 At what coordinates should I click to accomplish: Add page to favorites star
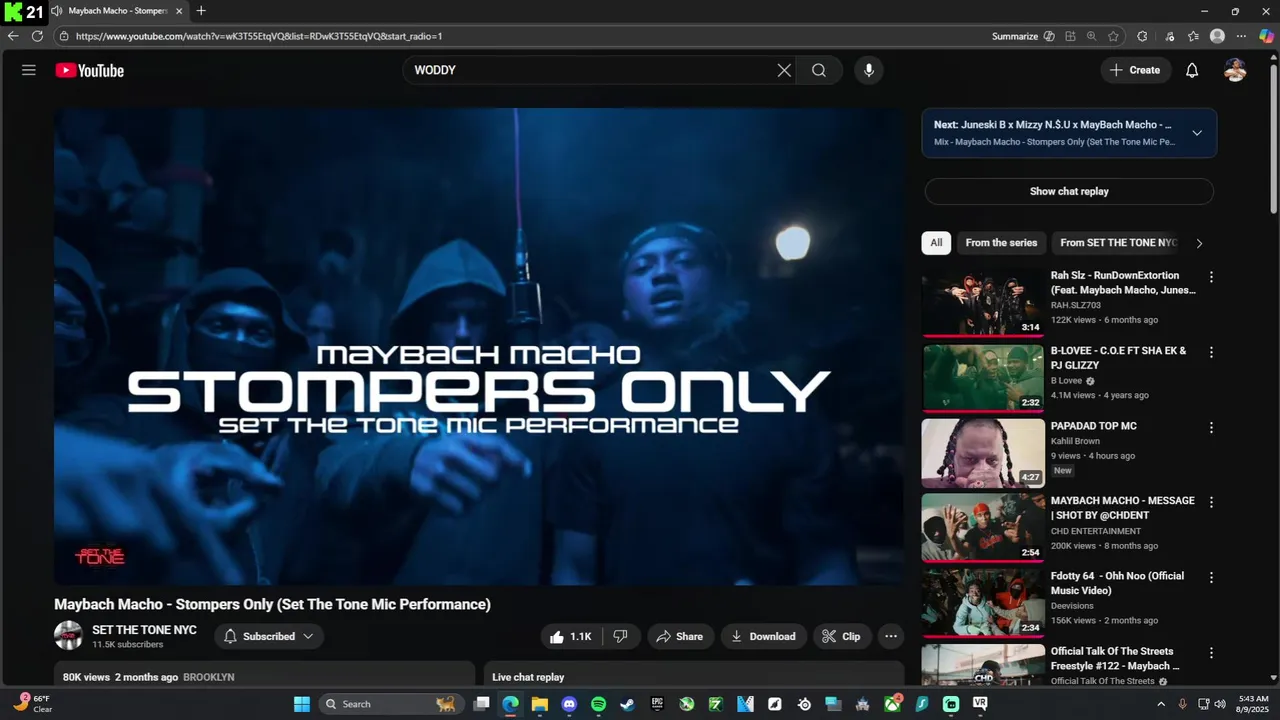coord(1113,36)
